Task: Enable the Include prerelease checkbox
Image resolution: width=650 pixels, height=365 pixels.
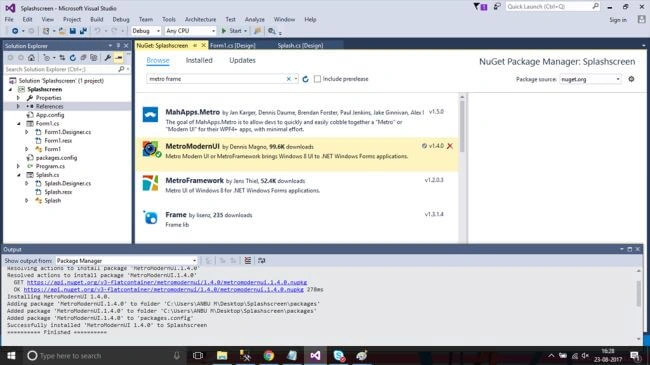Action: click(317, 79)
